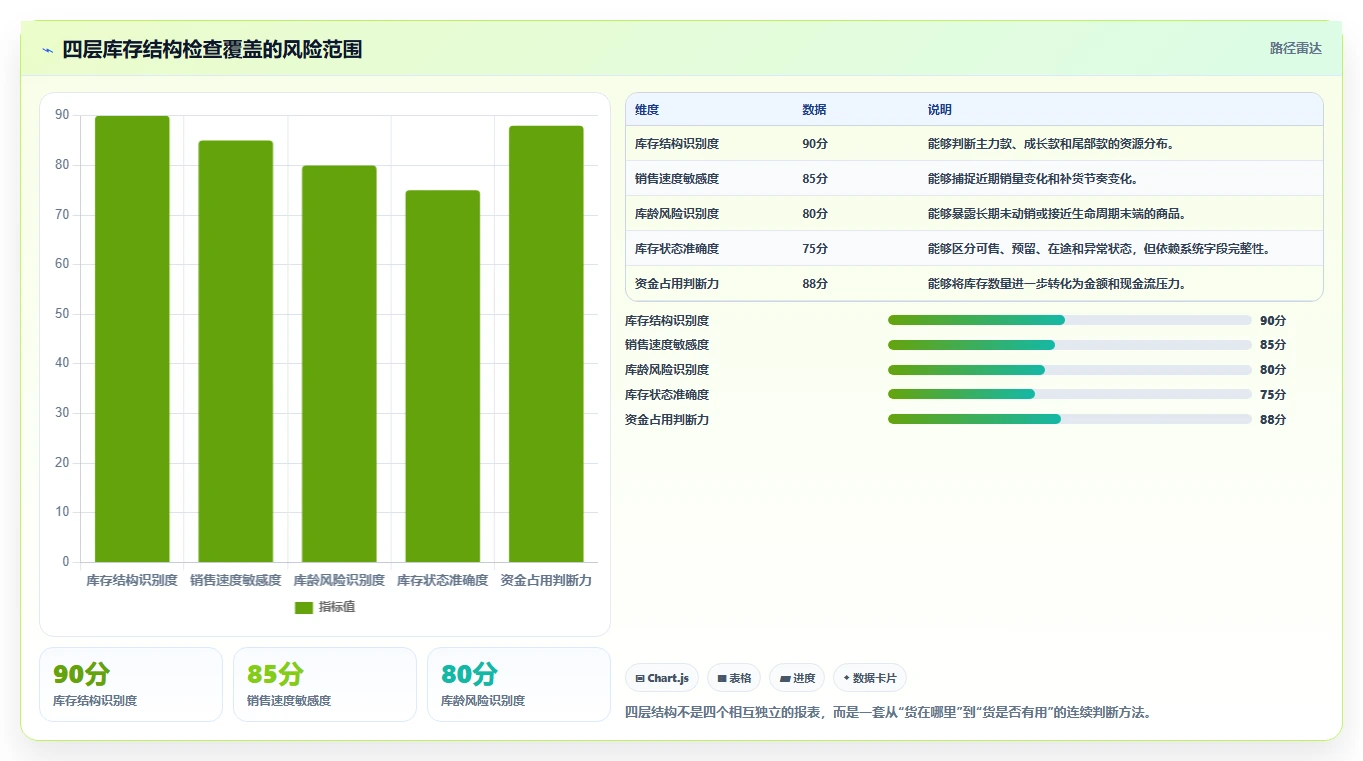Select the 进度 tag chip
This screenshot has width=1363, height=761.
pyautogui.click(x=797, y=678)
